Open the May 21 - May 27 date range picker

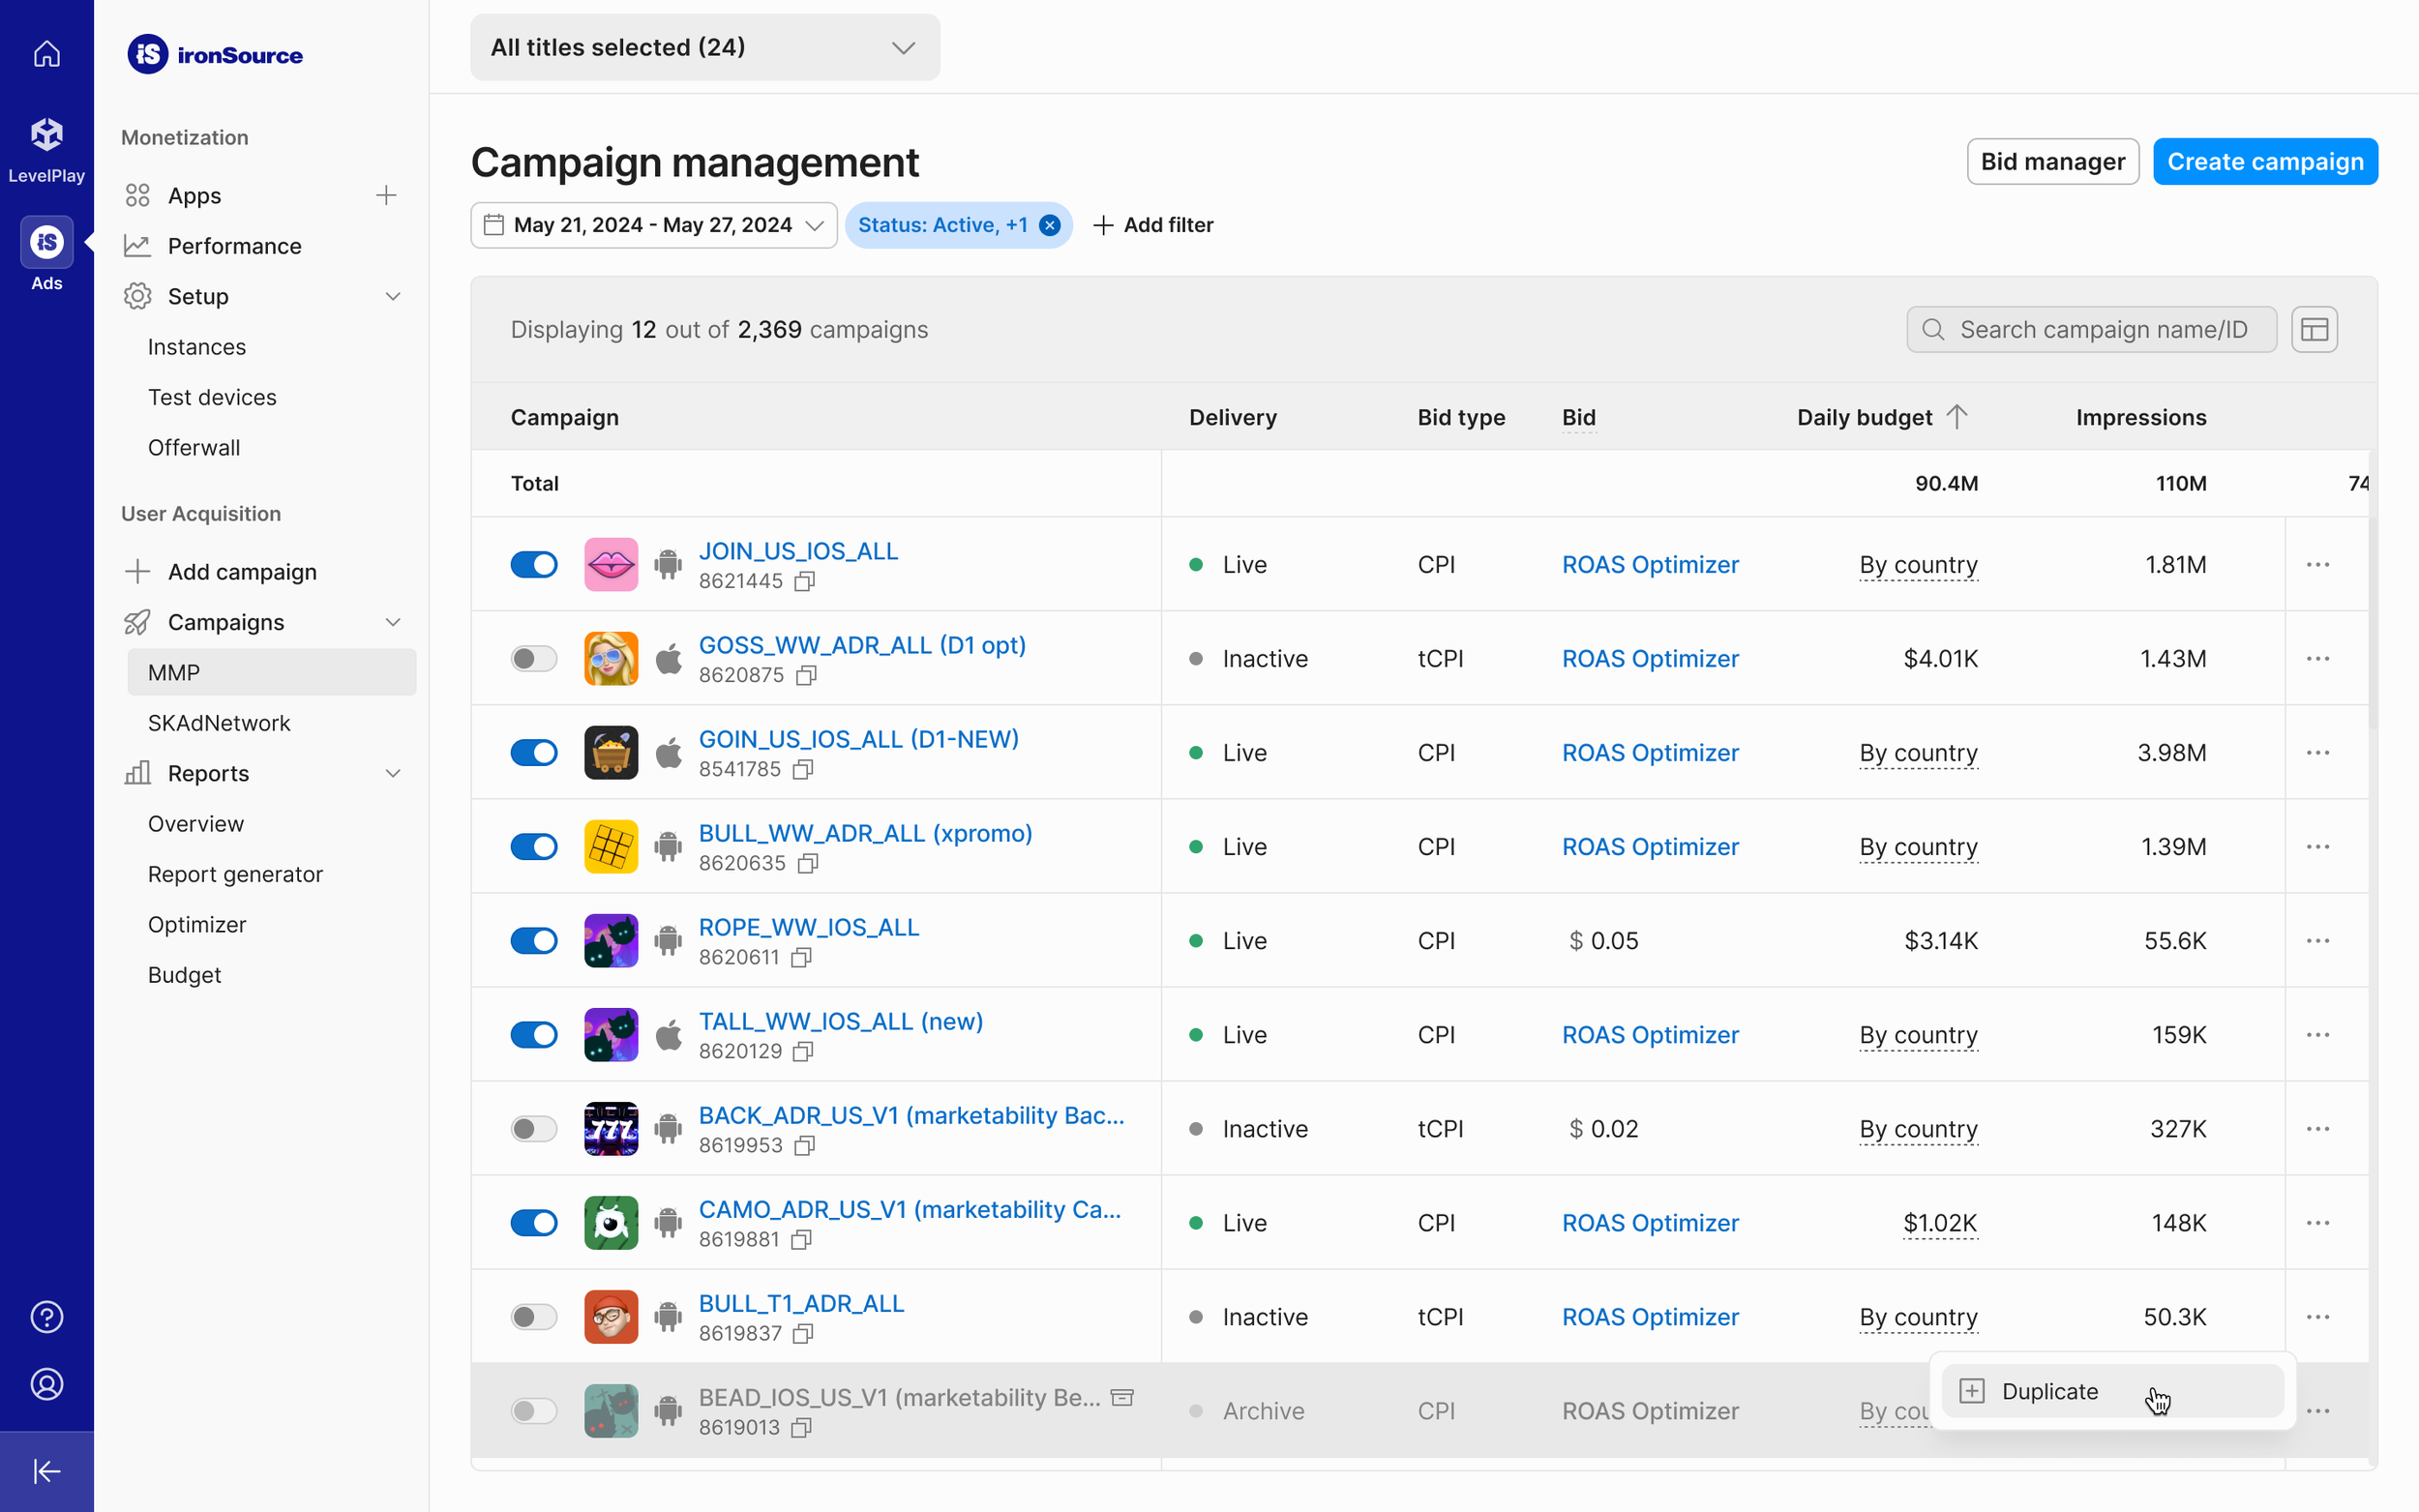653,225
